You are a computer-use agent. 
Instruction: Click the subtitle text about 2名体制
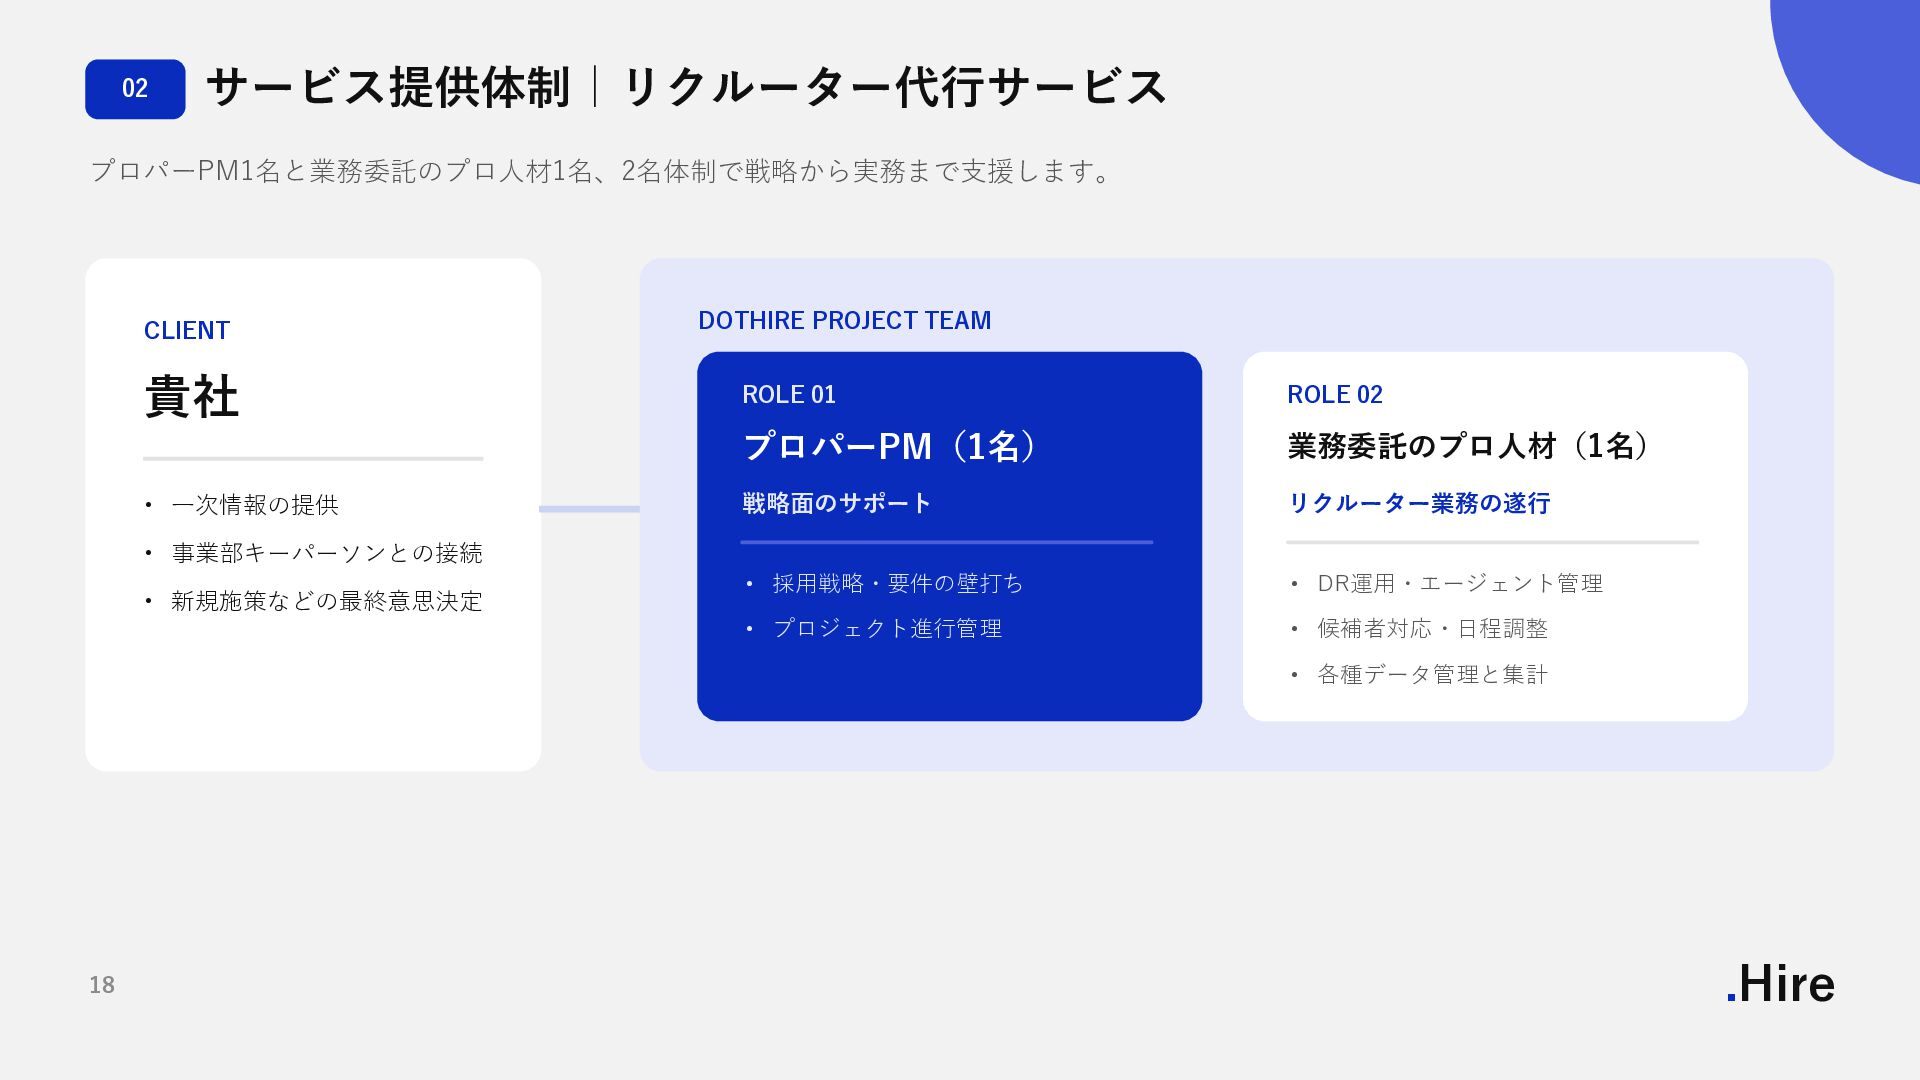600,171
